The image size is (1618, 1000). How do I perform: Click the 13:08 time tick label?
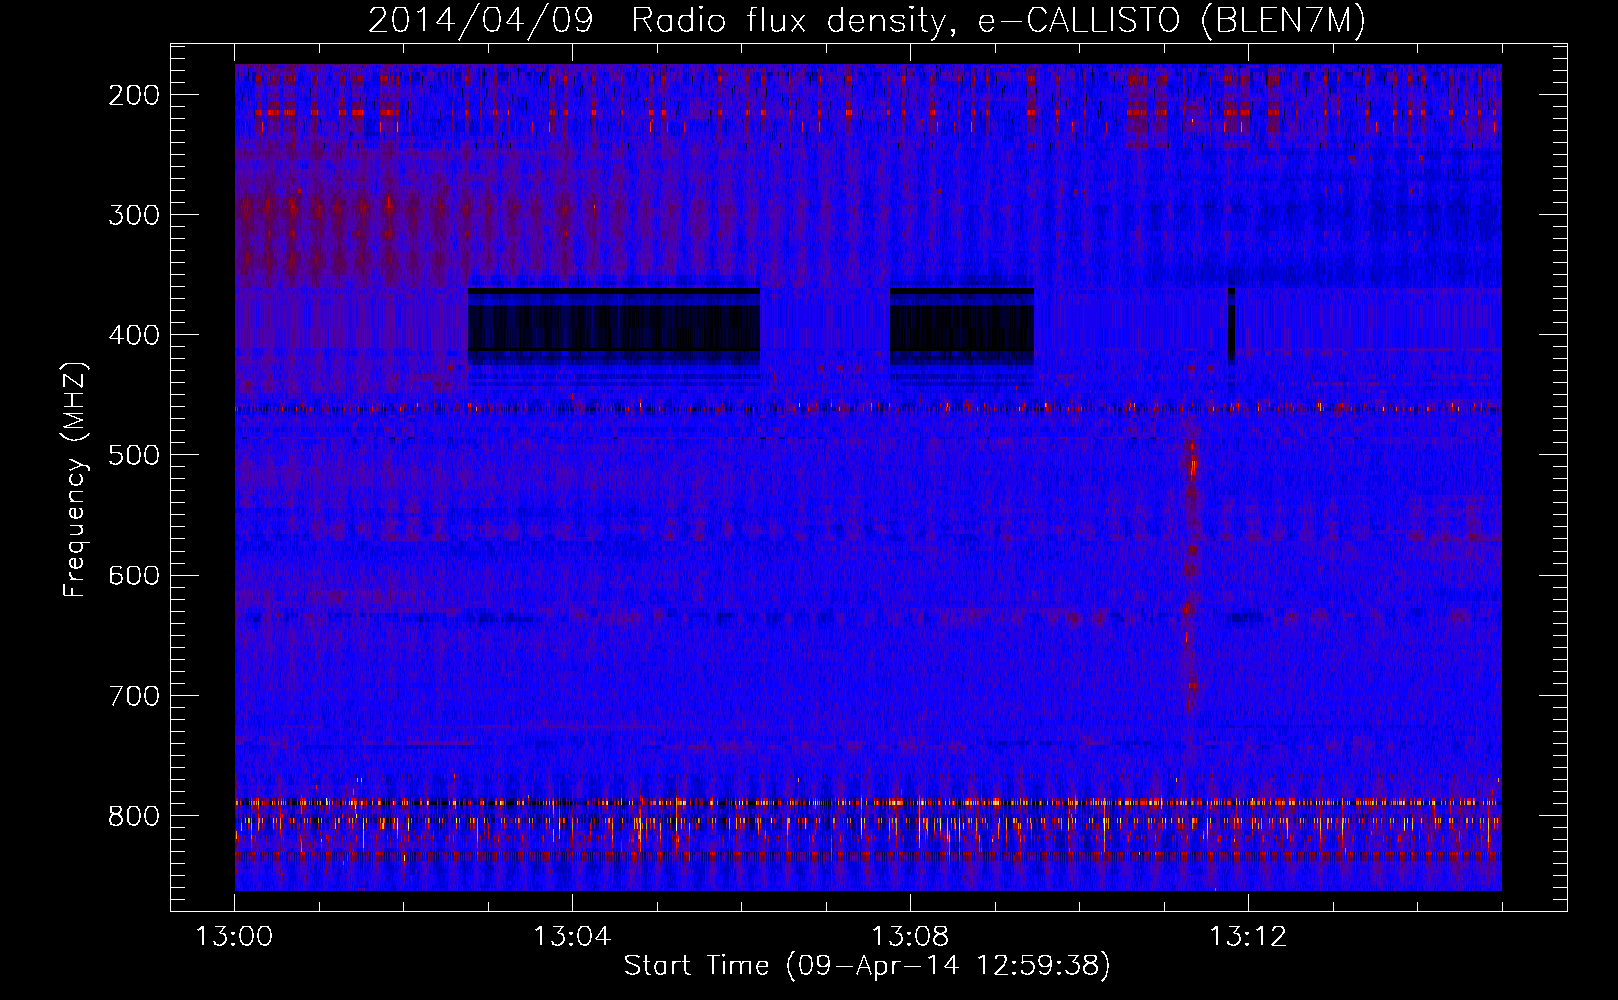(910, 937)
